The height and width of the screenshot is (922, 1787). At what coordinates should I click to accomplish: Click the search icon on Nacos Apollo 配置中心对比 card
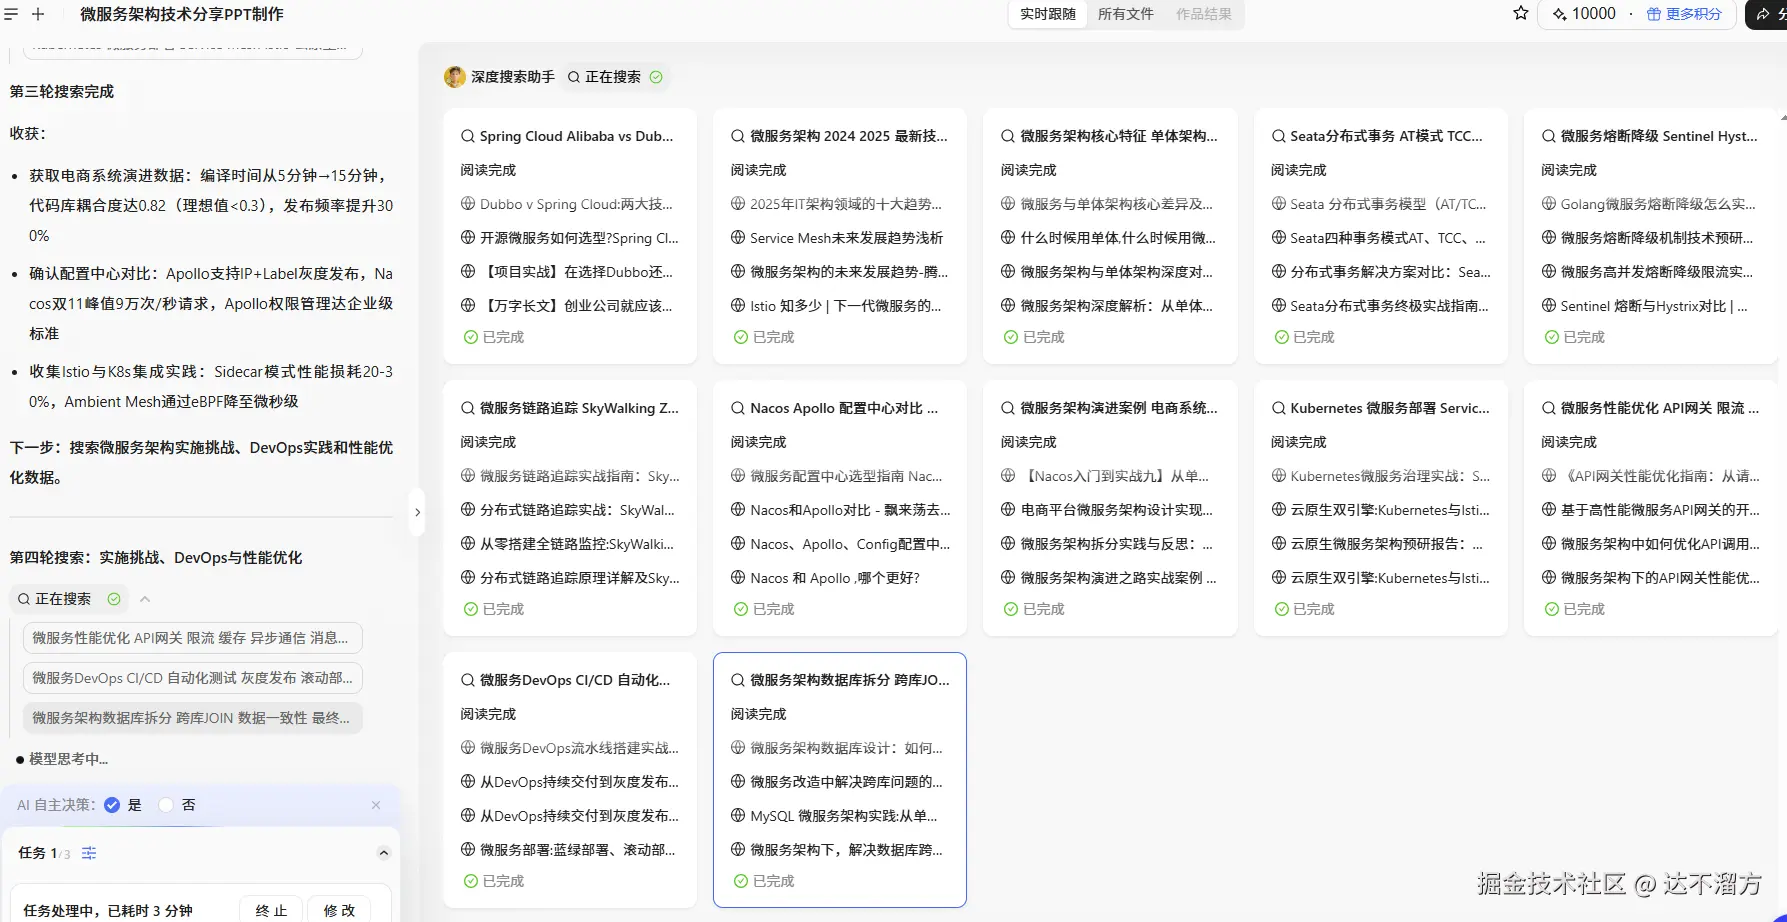pos(738,408)
